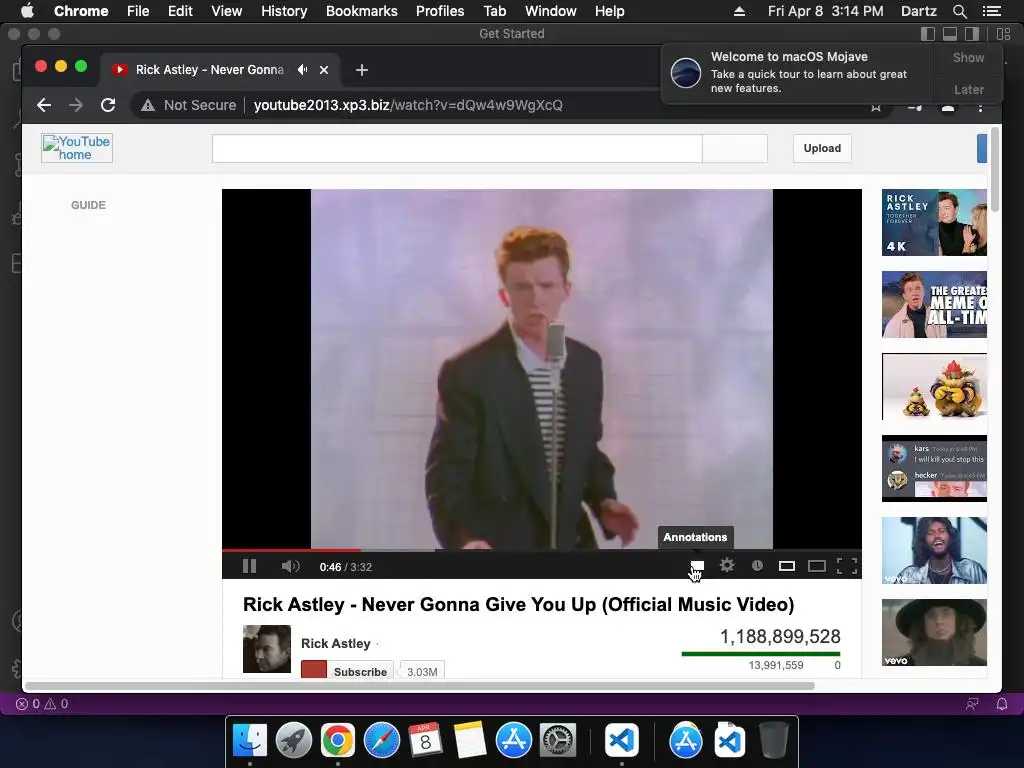Open the Window menu
Screen dimensions: 1024x768
pos(551,11)
